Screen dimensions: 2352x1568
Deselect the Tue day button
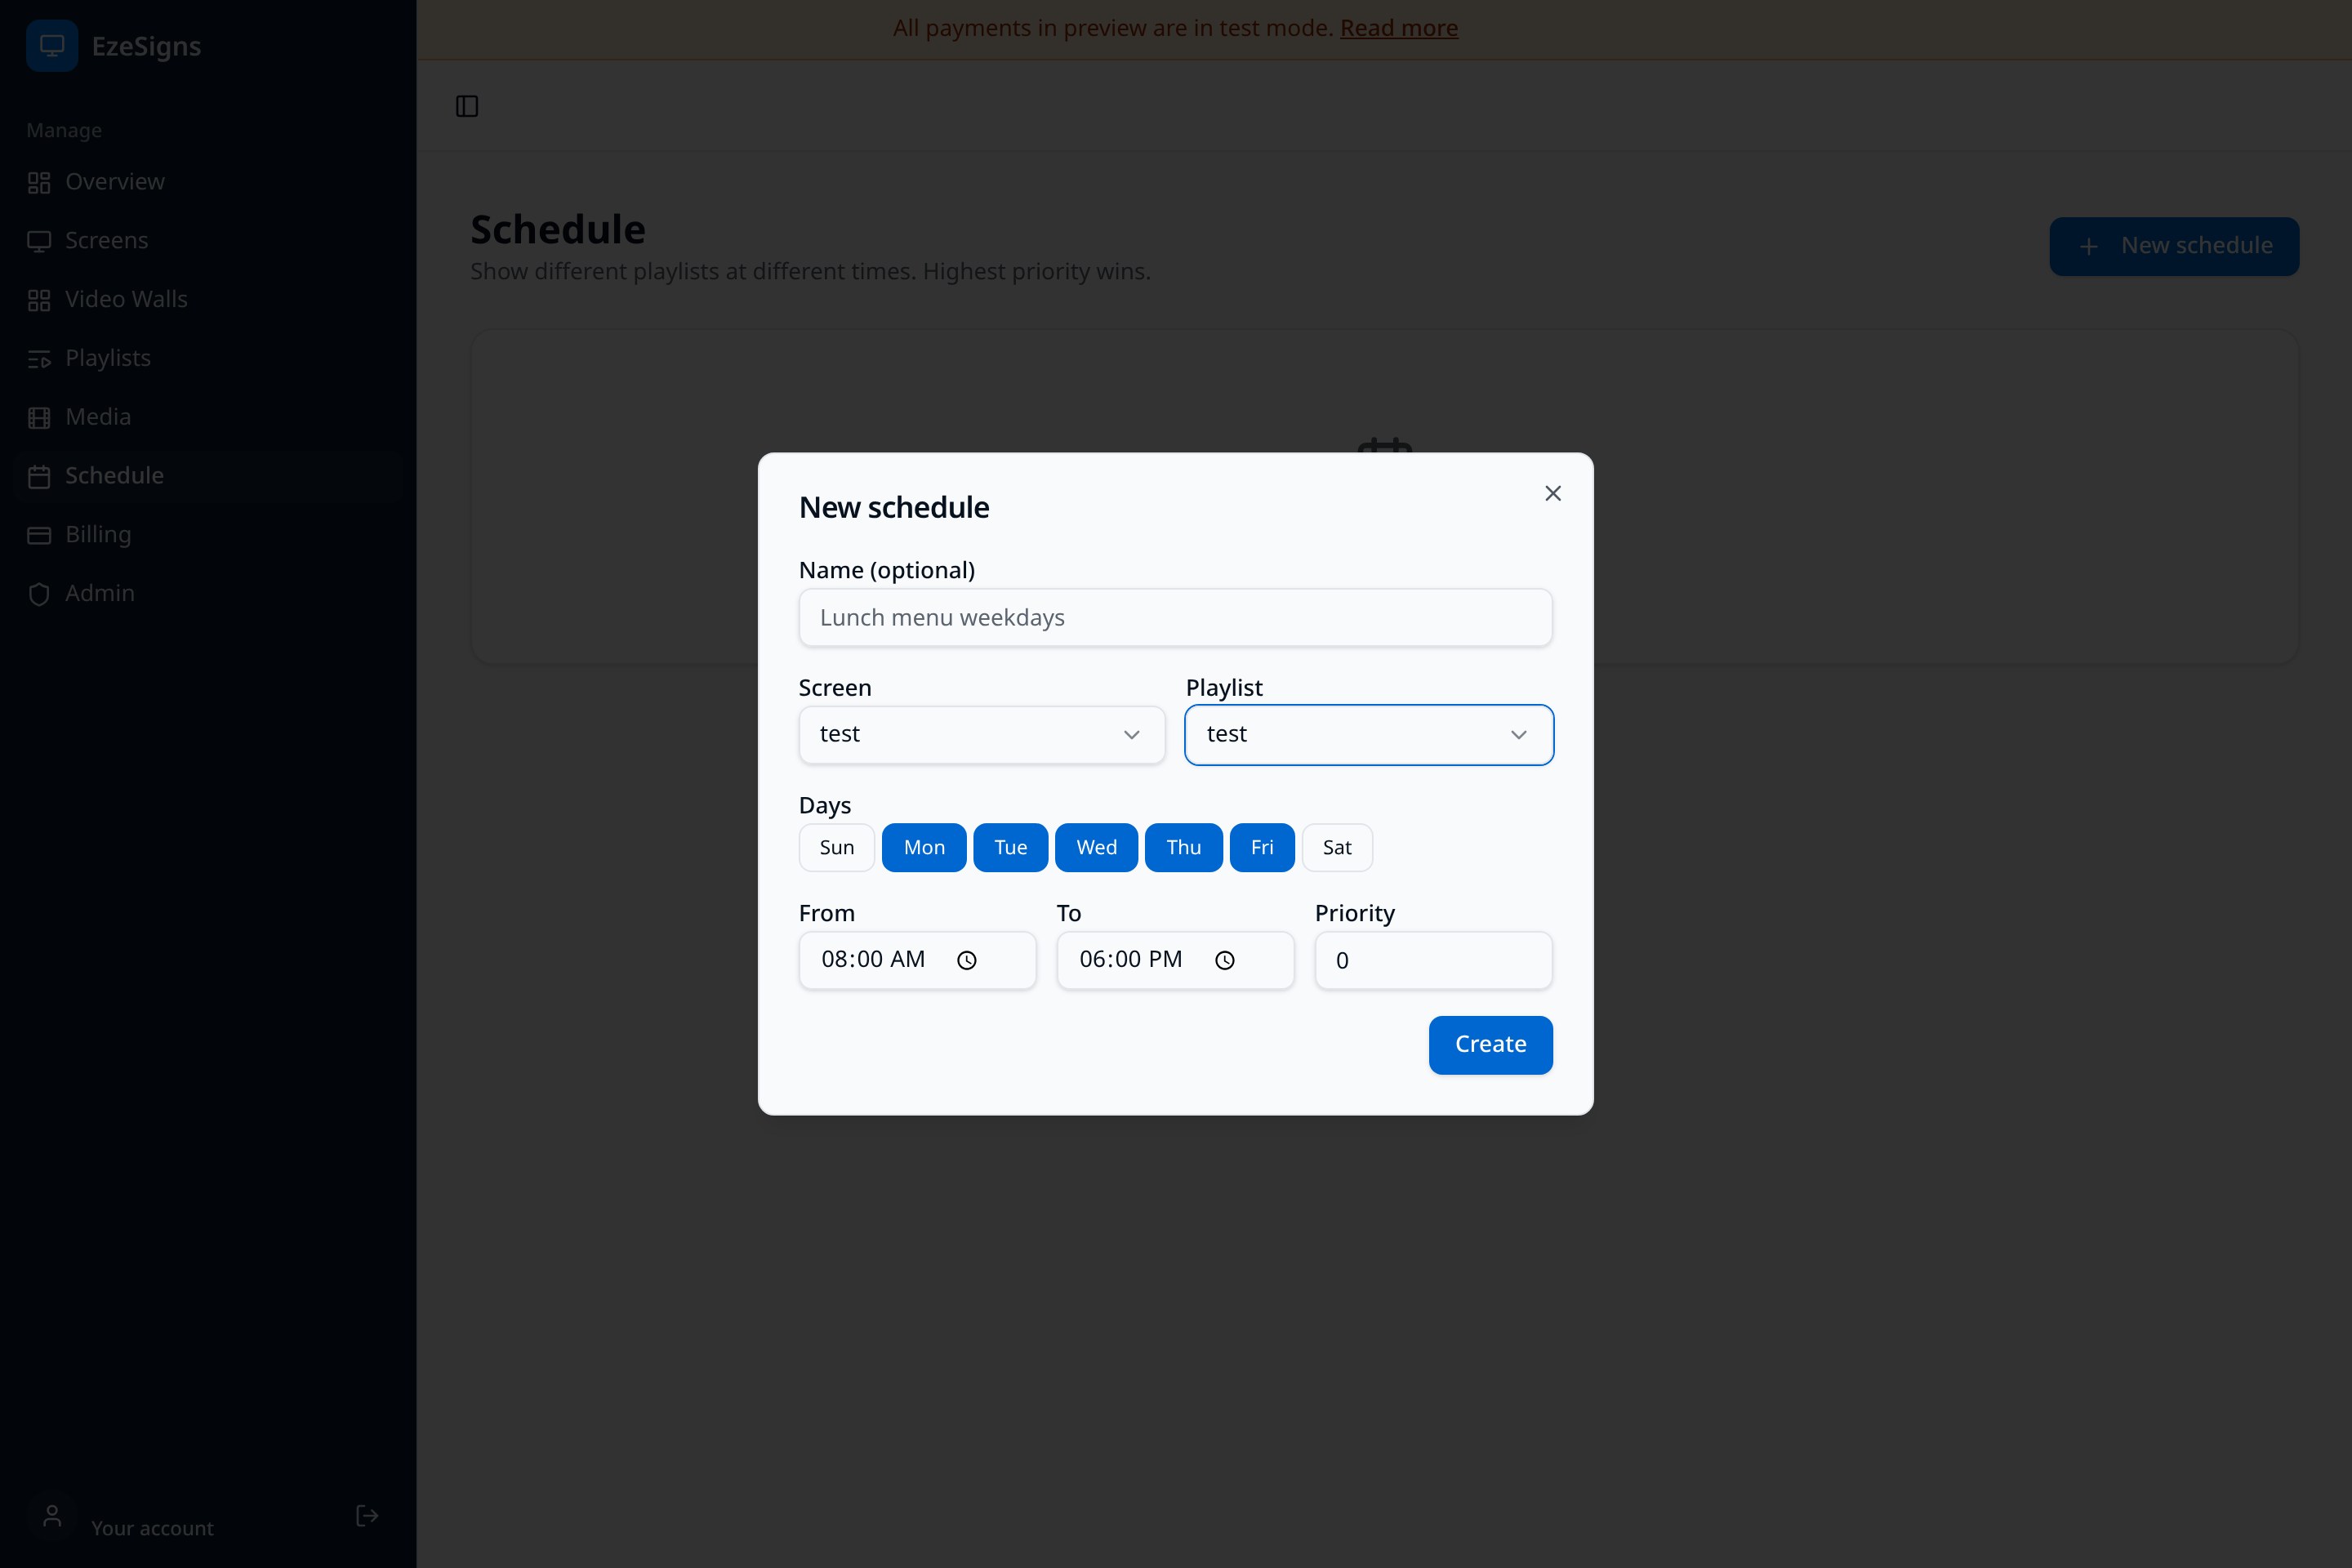[1011, 848]
